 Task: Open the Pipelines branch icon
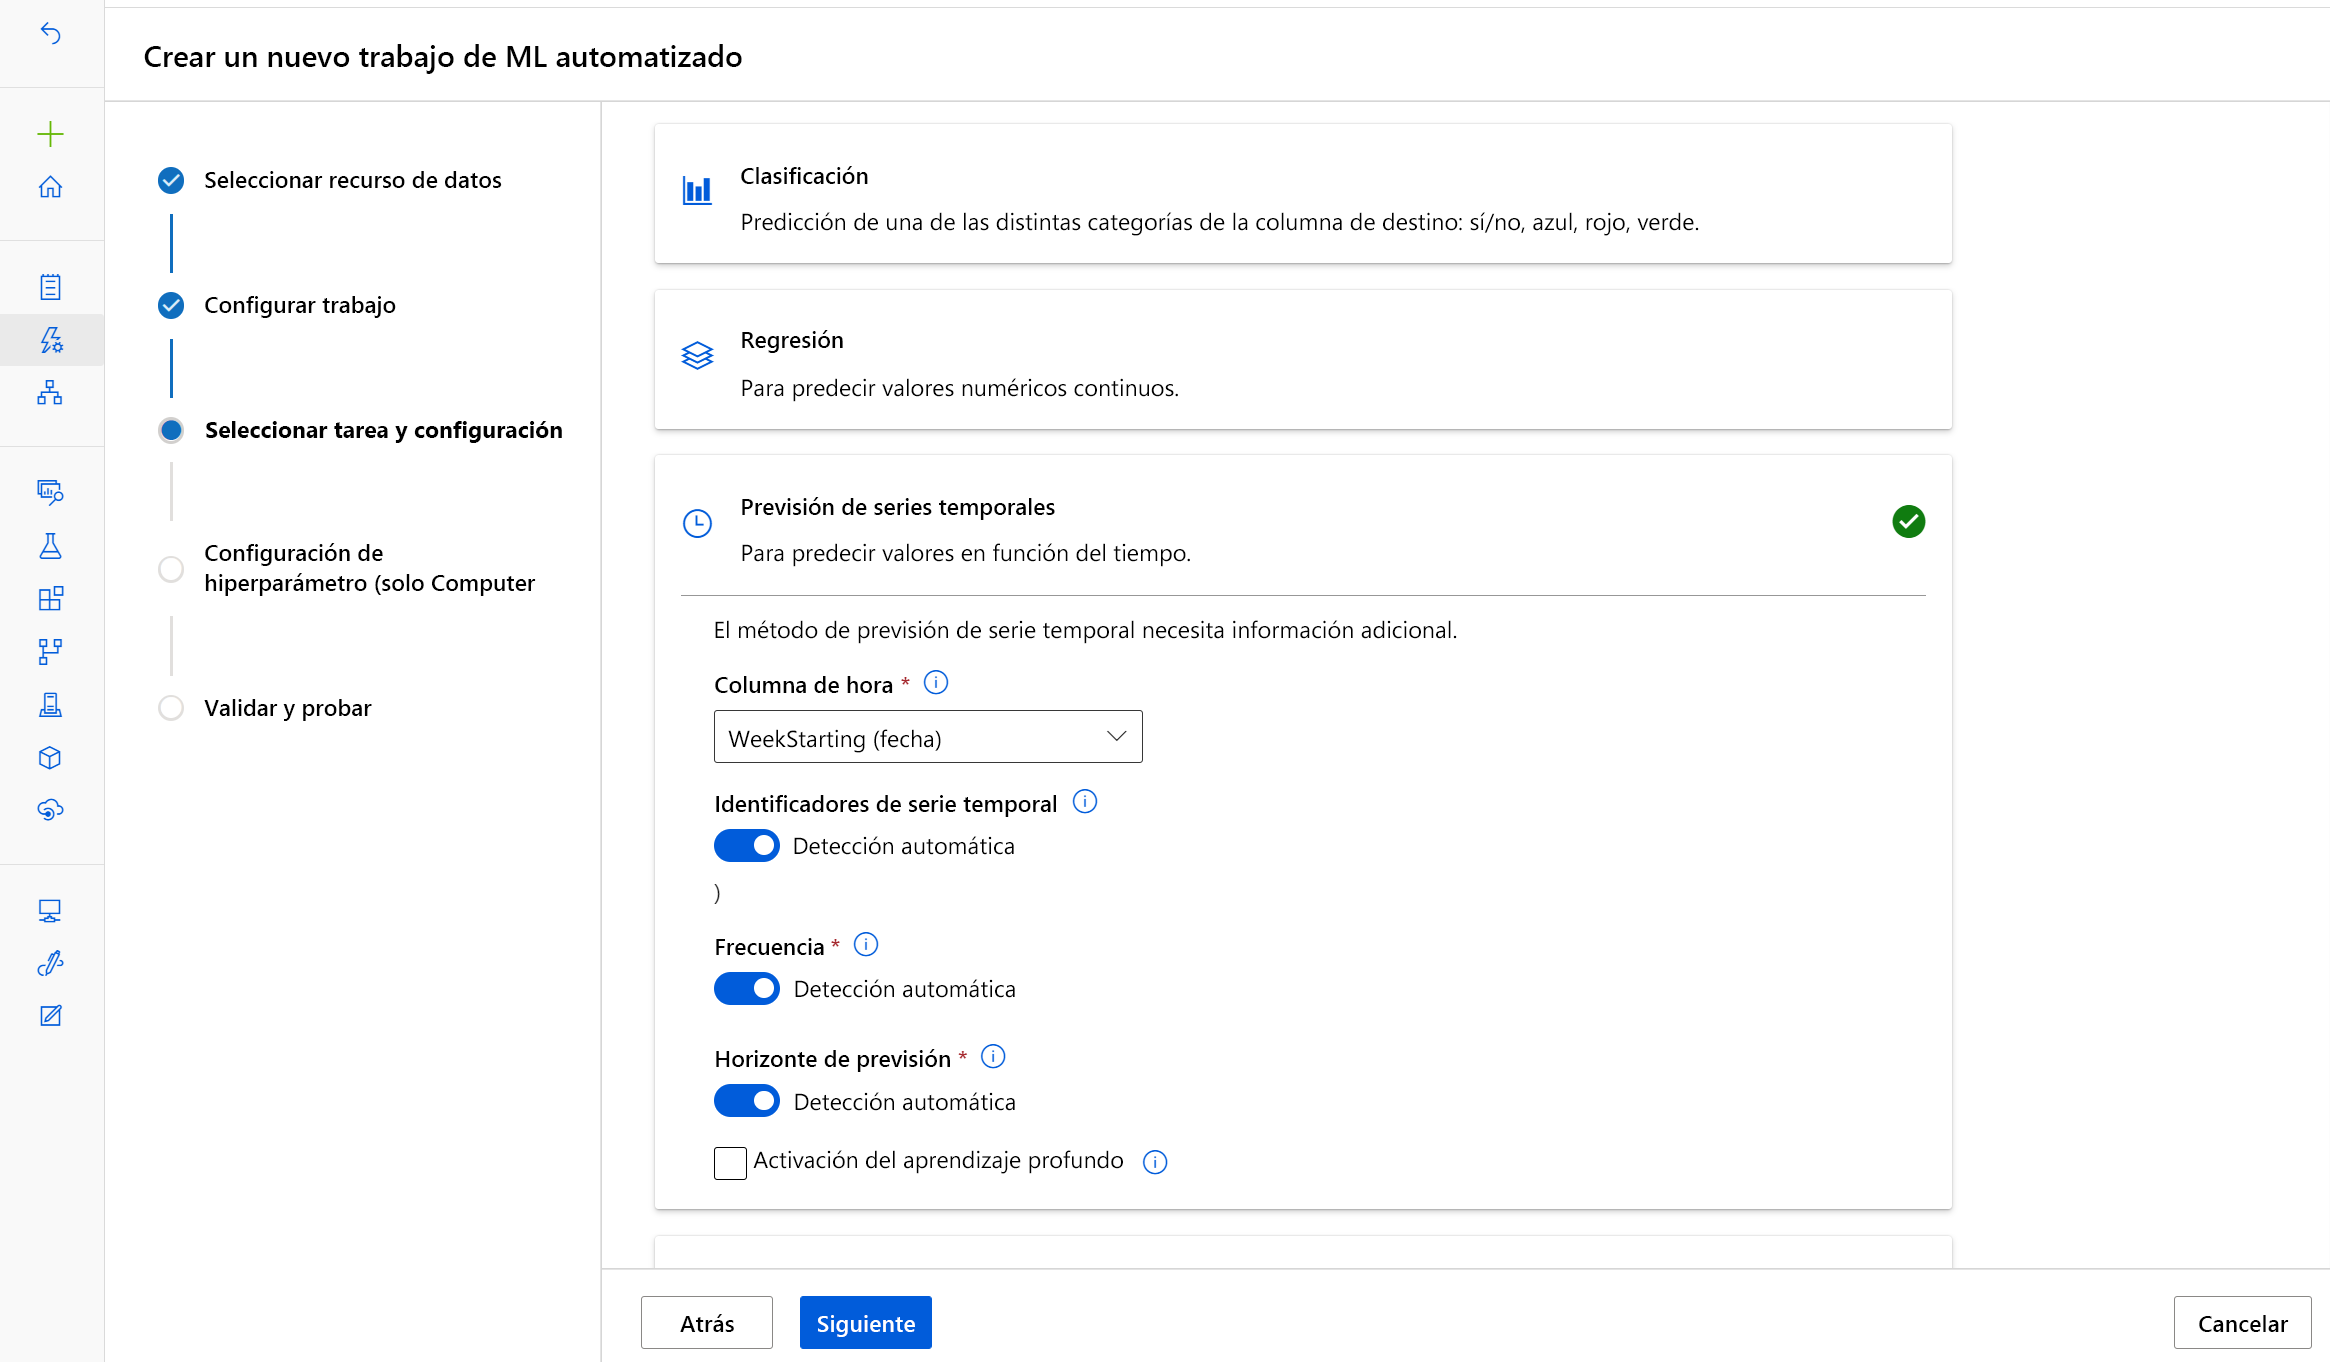coord(50,652)
